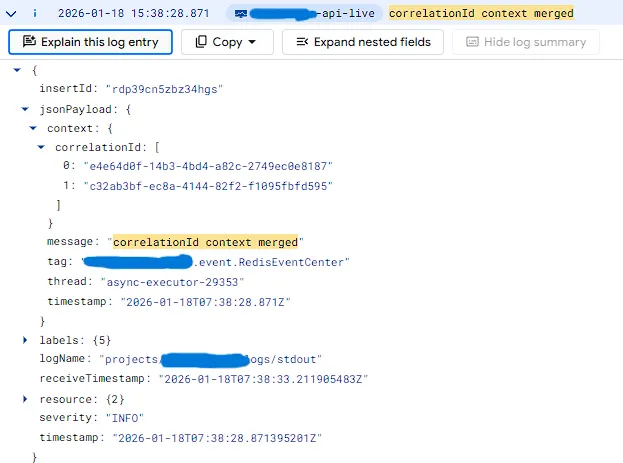Click the resource field name

66,399
